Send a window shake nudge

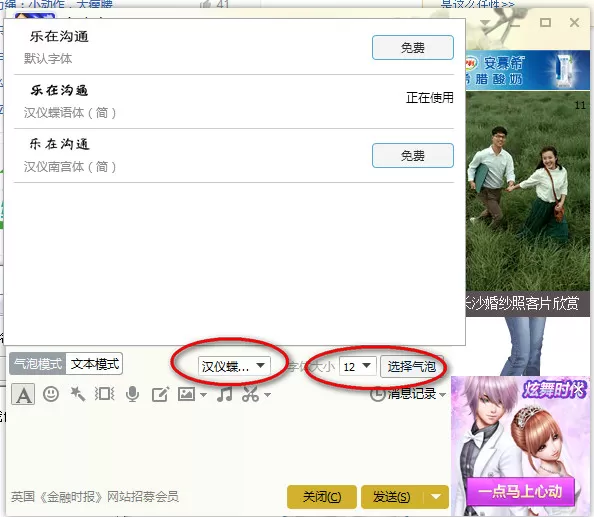click(x=105, y=394)
